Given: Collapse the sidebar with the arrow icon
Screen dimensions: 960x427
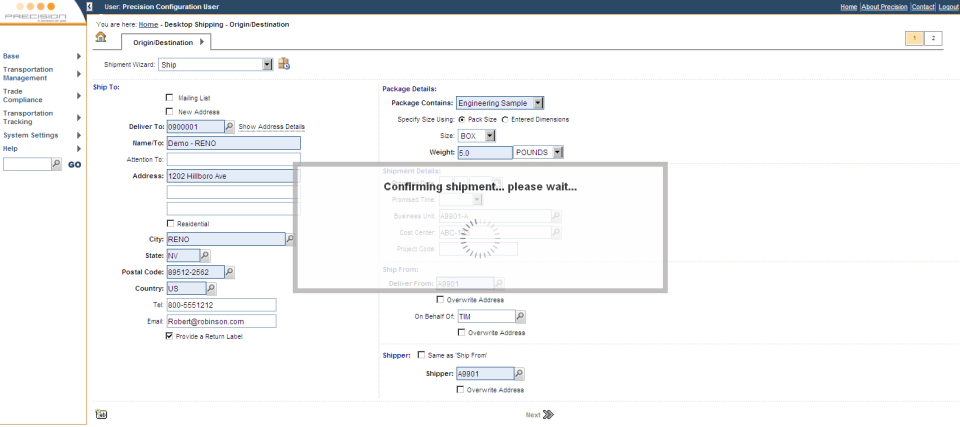Looking at the screenshot, I should pos(89,7).
